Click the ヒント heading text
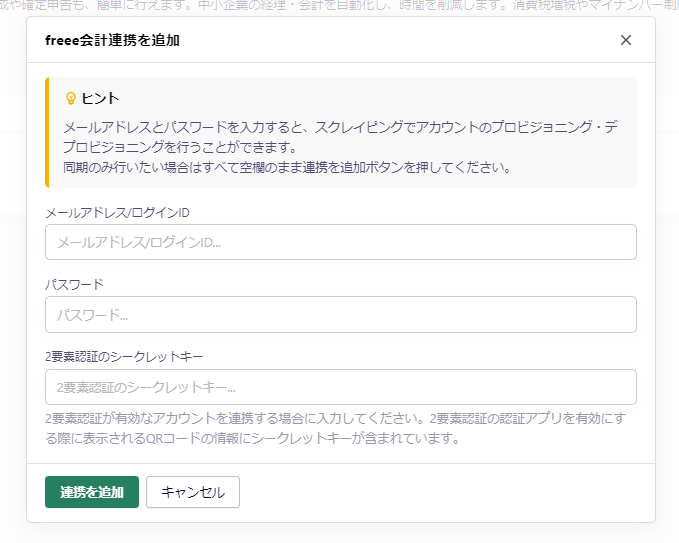Viewport: 679px width, 543px height. point(100,98)
